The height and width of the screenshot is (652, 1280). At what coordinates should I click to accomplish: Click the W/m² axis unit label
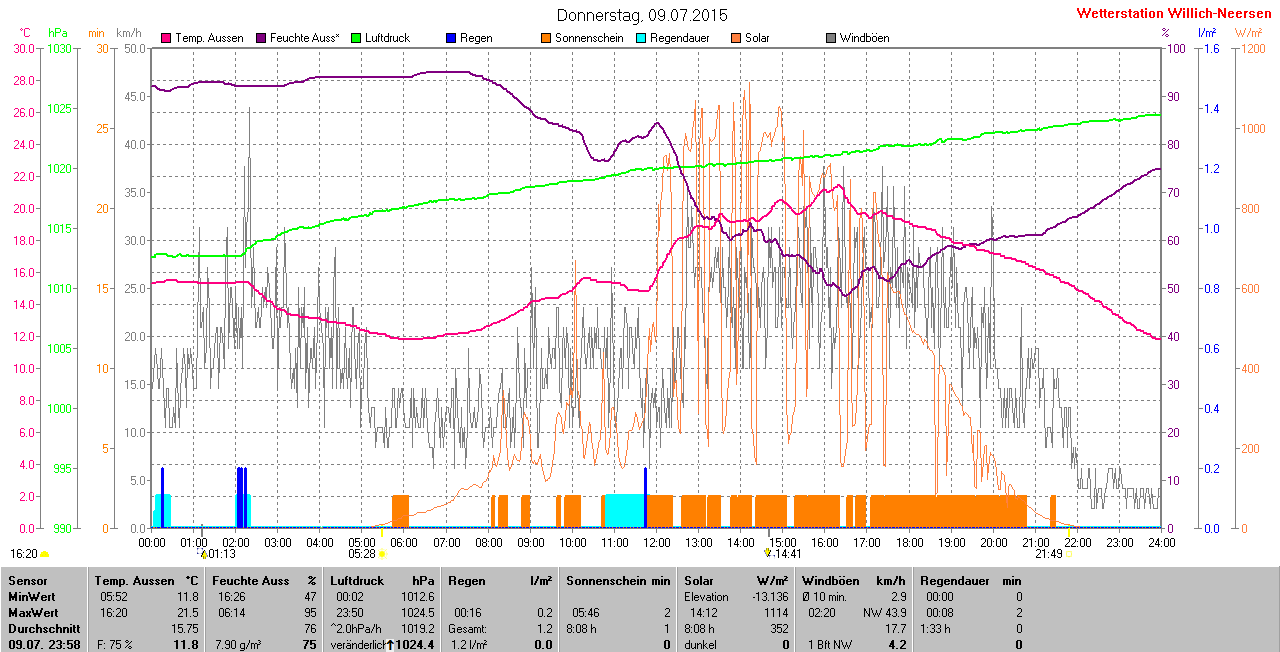(1248, 33)
